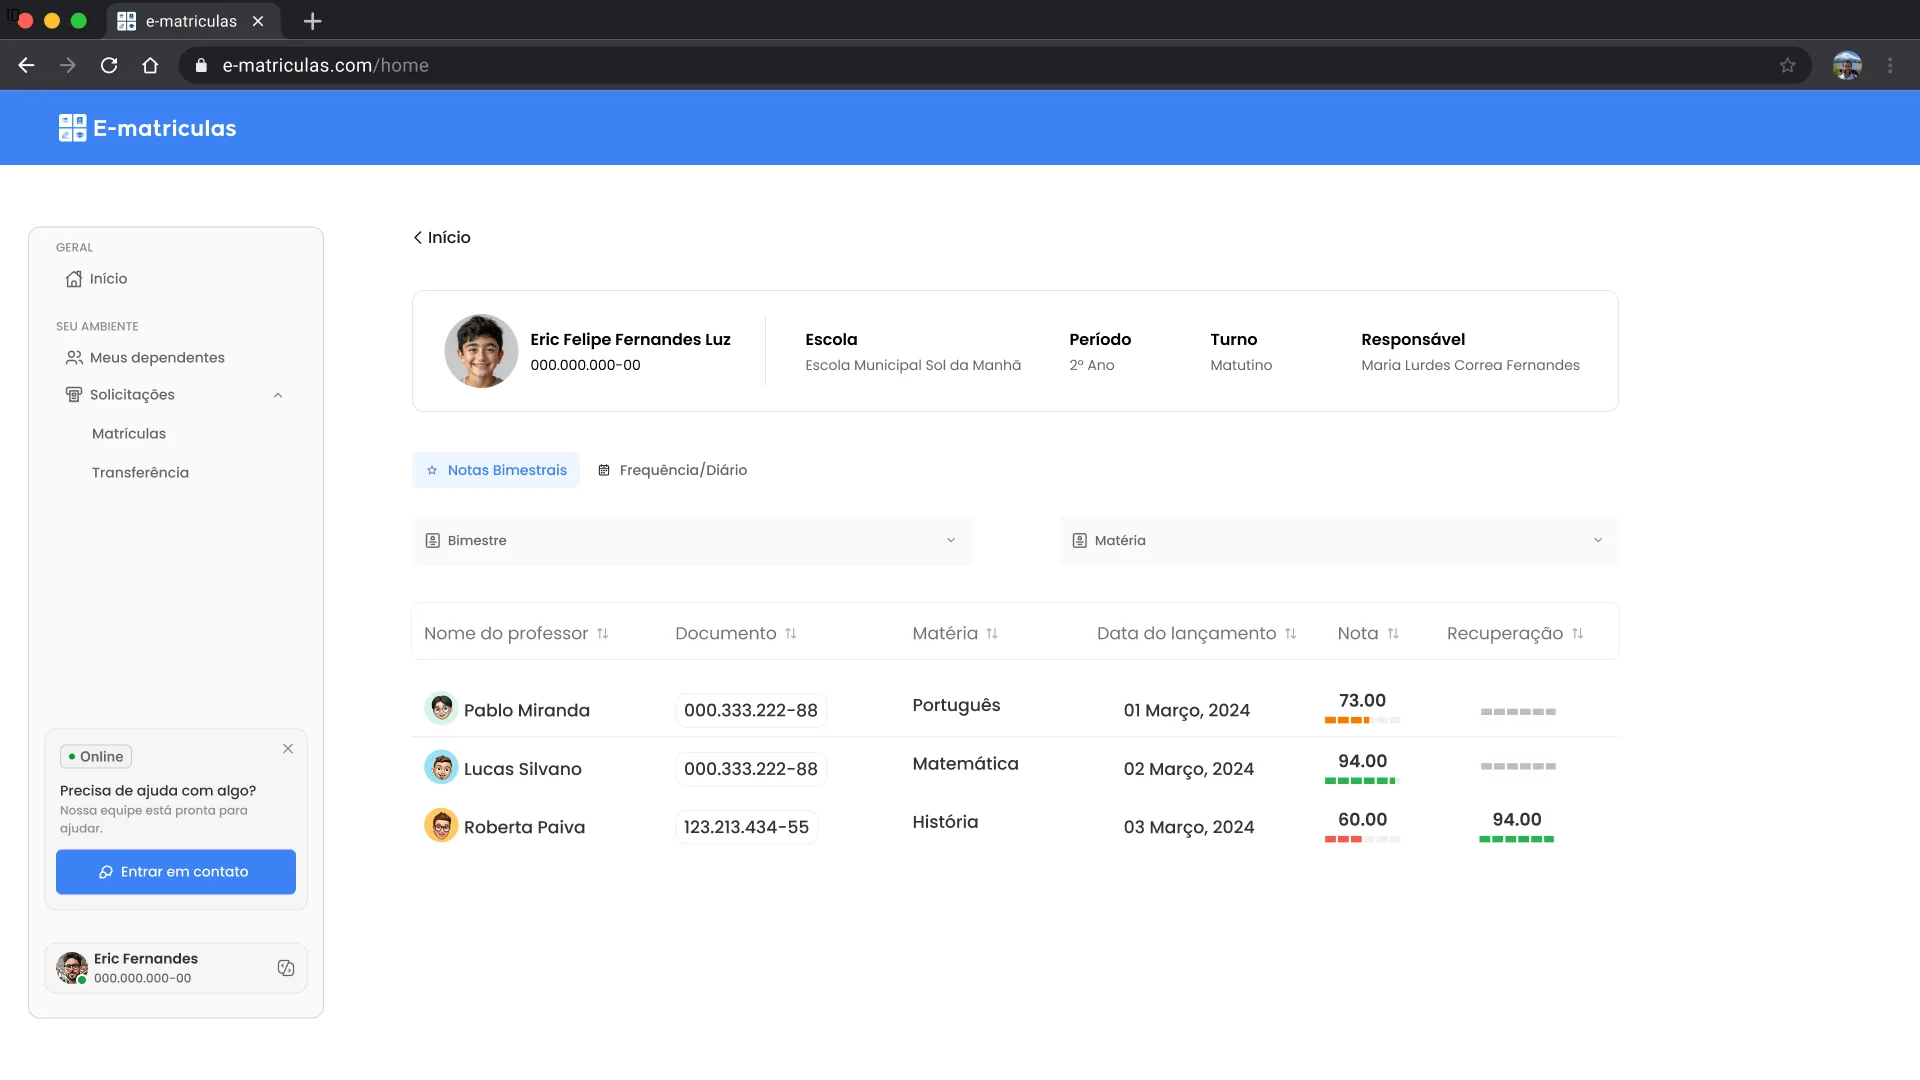Open Transferência in the sidebar
This screenshot has width=1920, height=1080.
pos(140,473)
